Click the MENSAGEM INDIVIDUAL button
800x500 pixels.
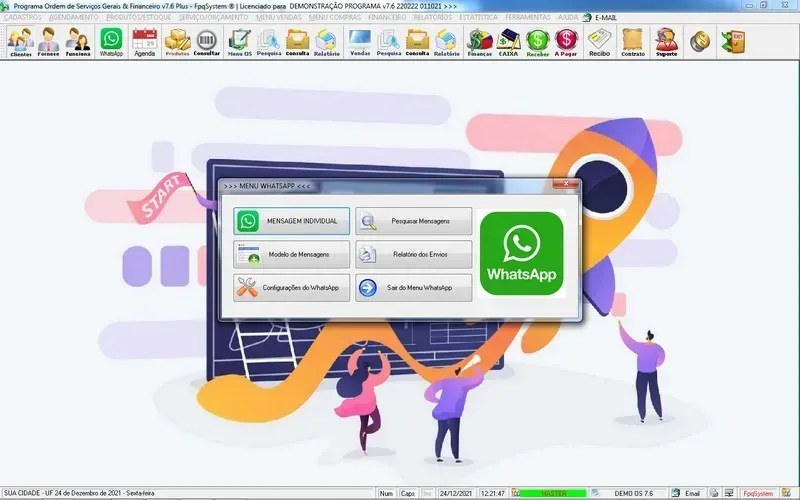click(292, 221)
